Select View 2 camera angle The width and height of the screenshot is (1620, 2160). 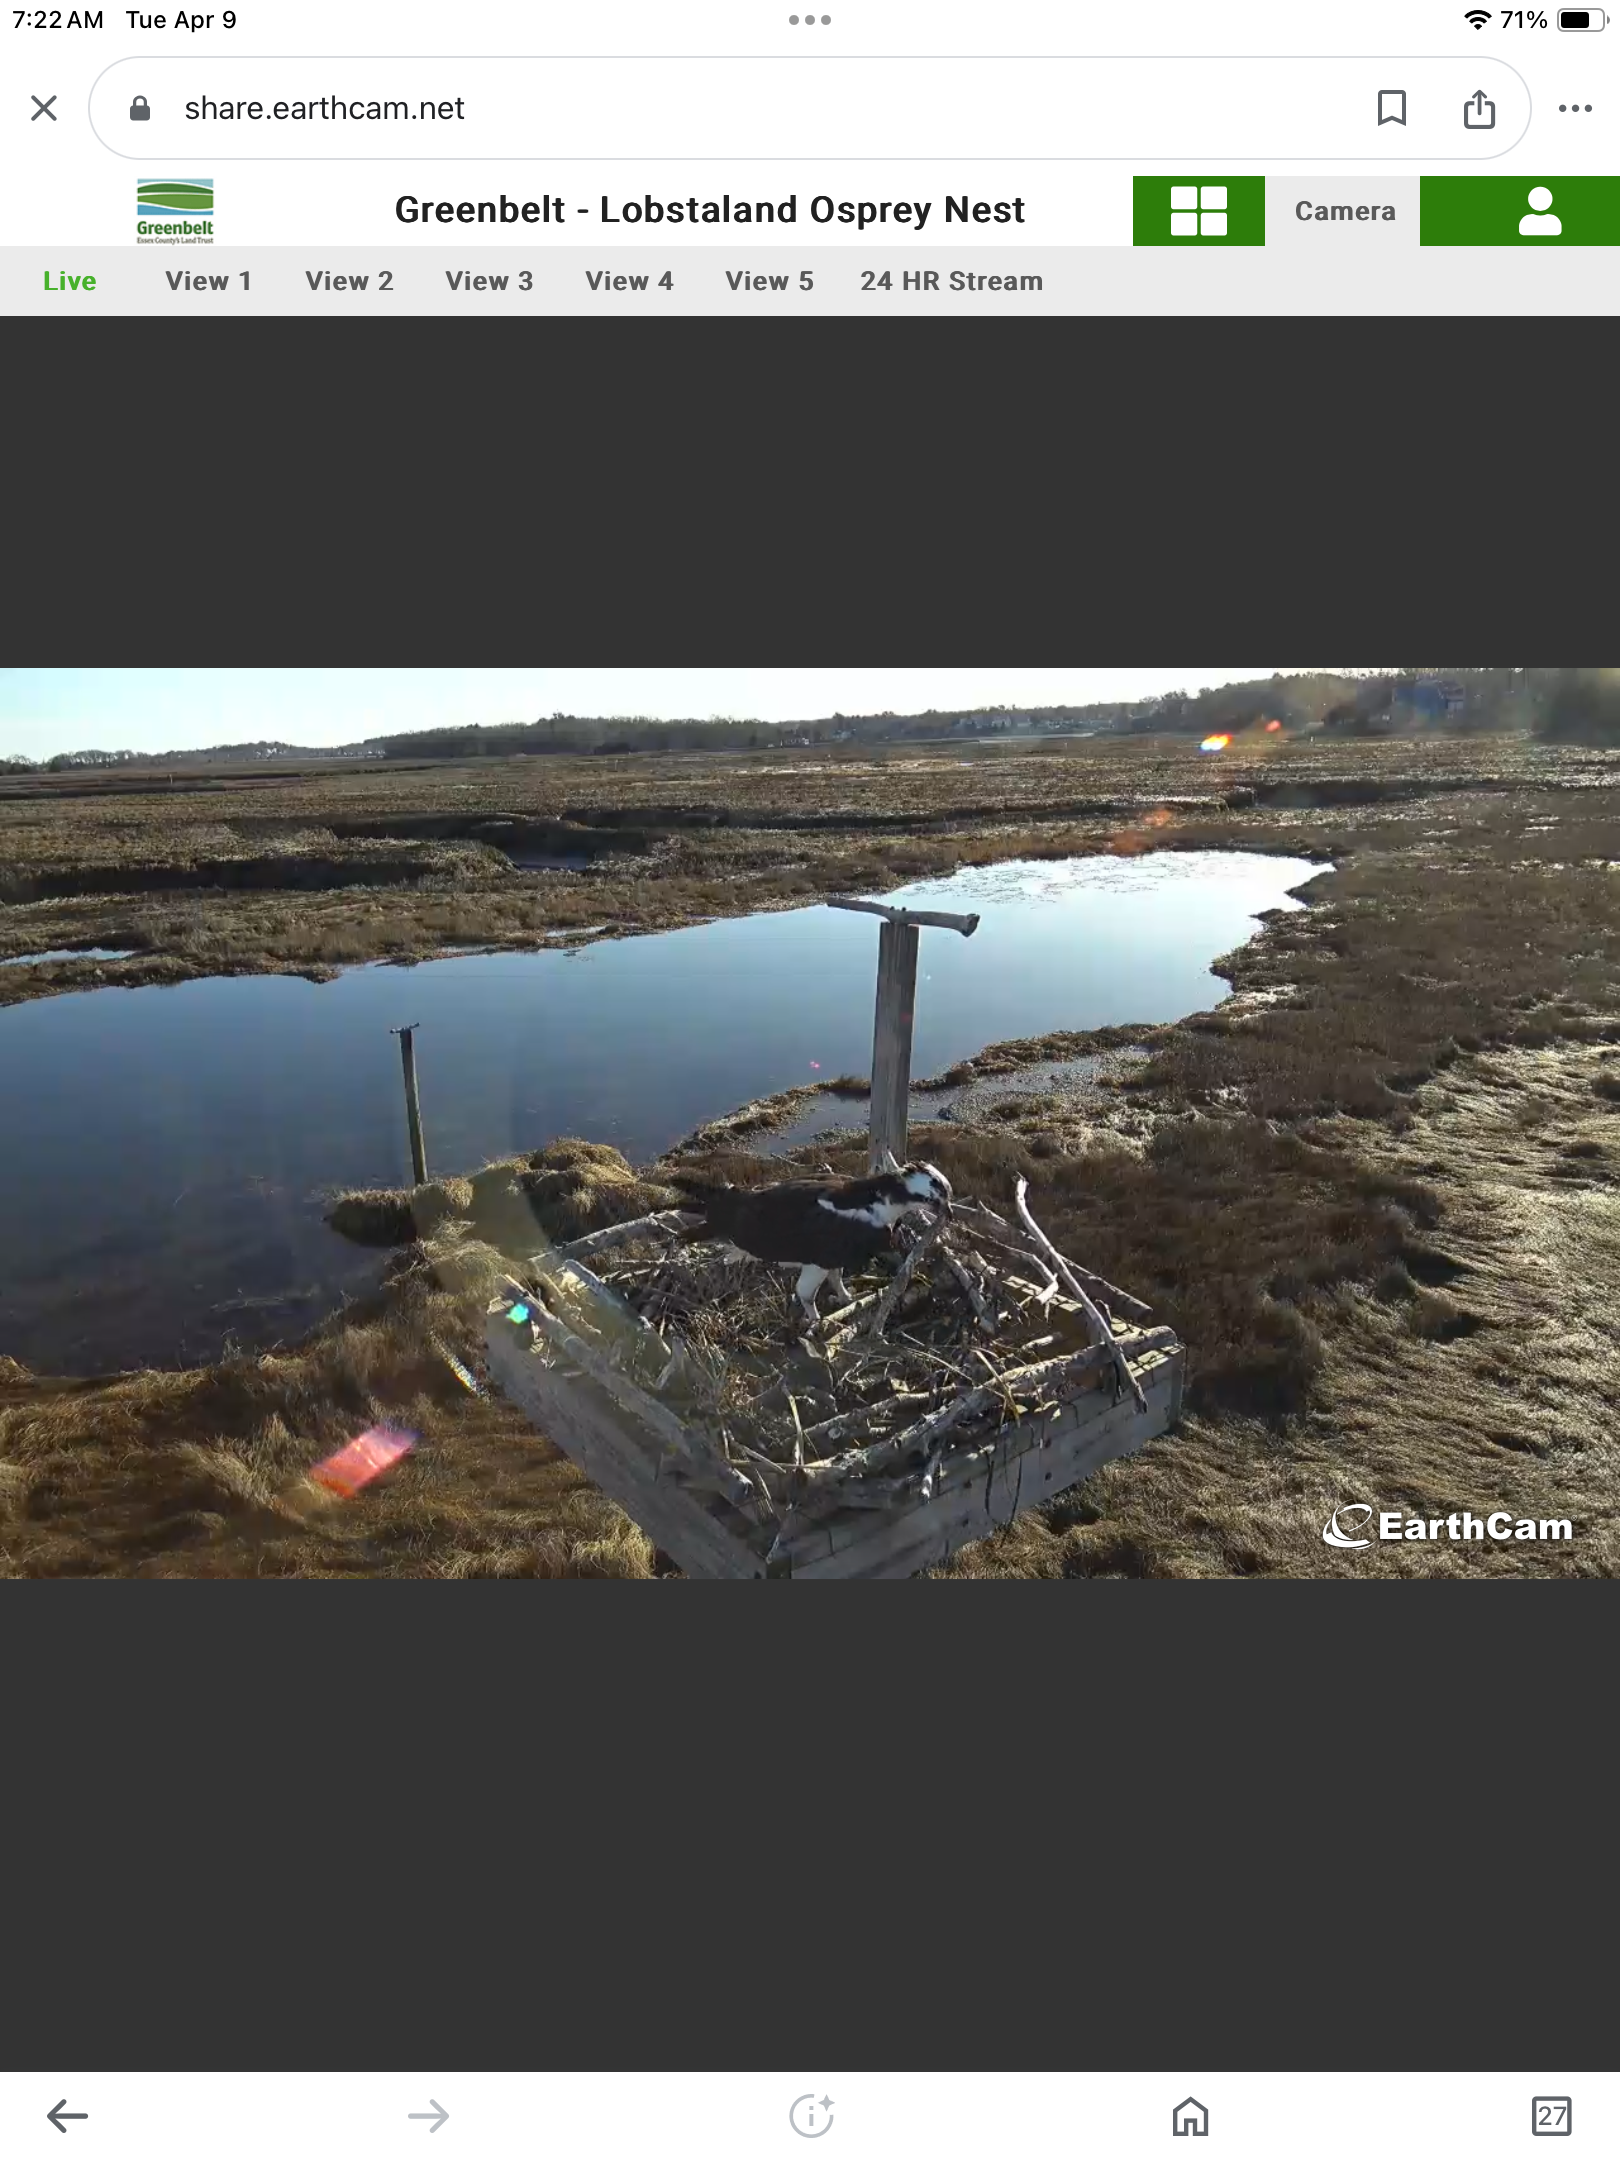349,281
